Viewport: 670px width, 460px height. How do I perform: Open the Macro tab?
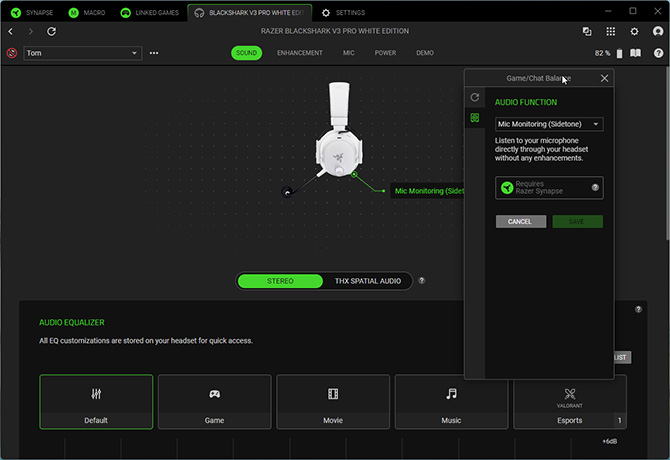click(87, 12)
